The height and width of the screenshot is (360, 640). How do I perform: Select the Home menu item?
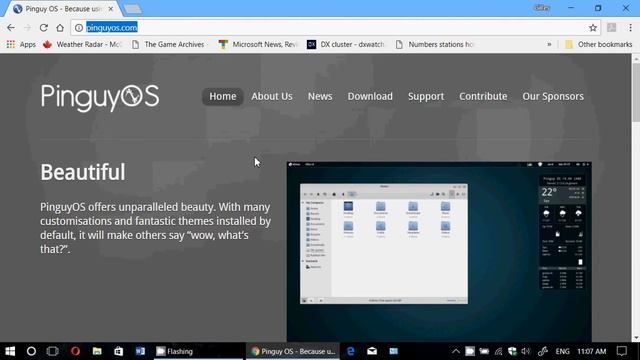(223, 96)
